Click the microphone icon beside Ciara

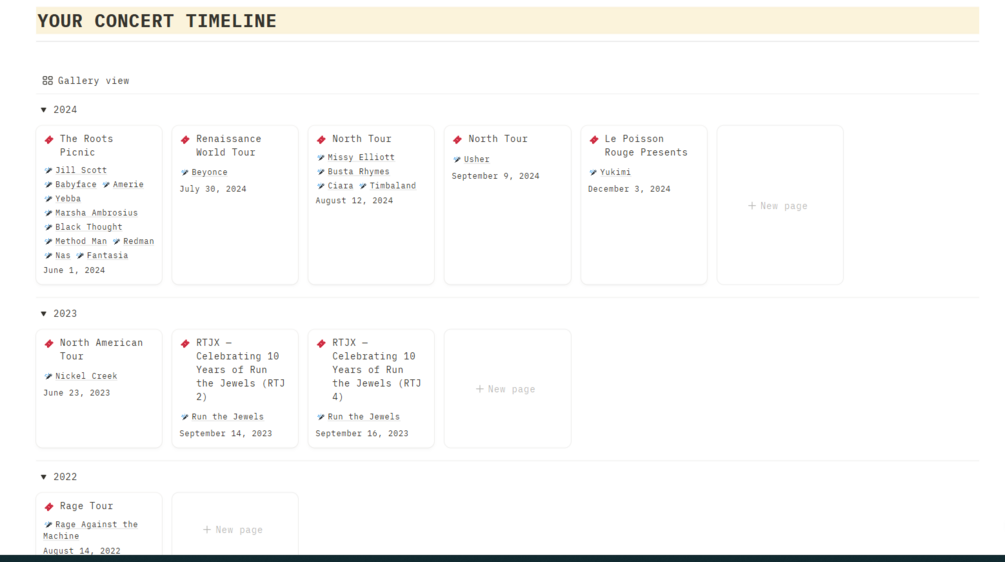pyautogui.click(x=320, y=186)
